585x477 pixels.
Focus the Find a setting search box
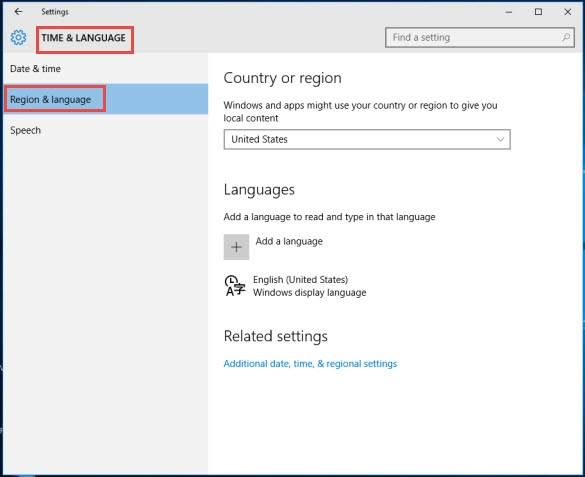[x=479, y=37]
